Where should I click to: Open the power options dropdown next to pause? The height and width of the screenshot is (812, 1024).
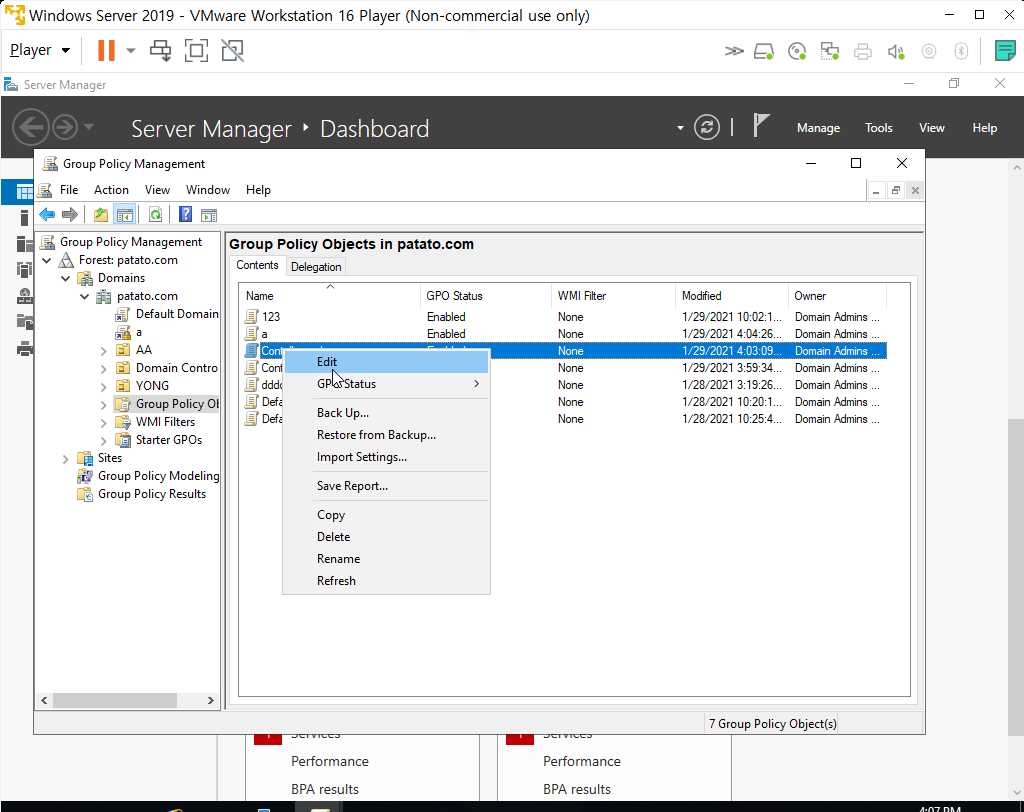click(131, 50)
